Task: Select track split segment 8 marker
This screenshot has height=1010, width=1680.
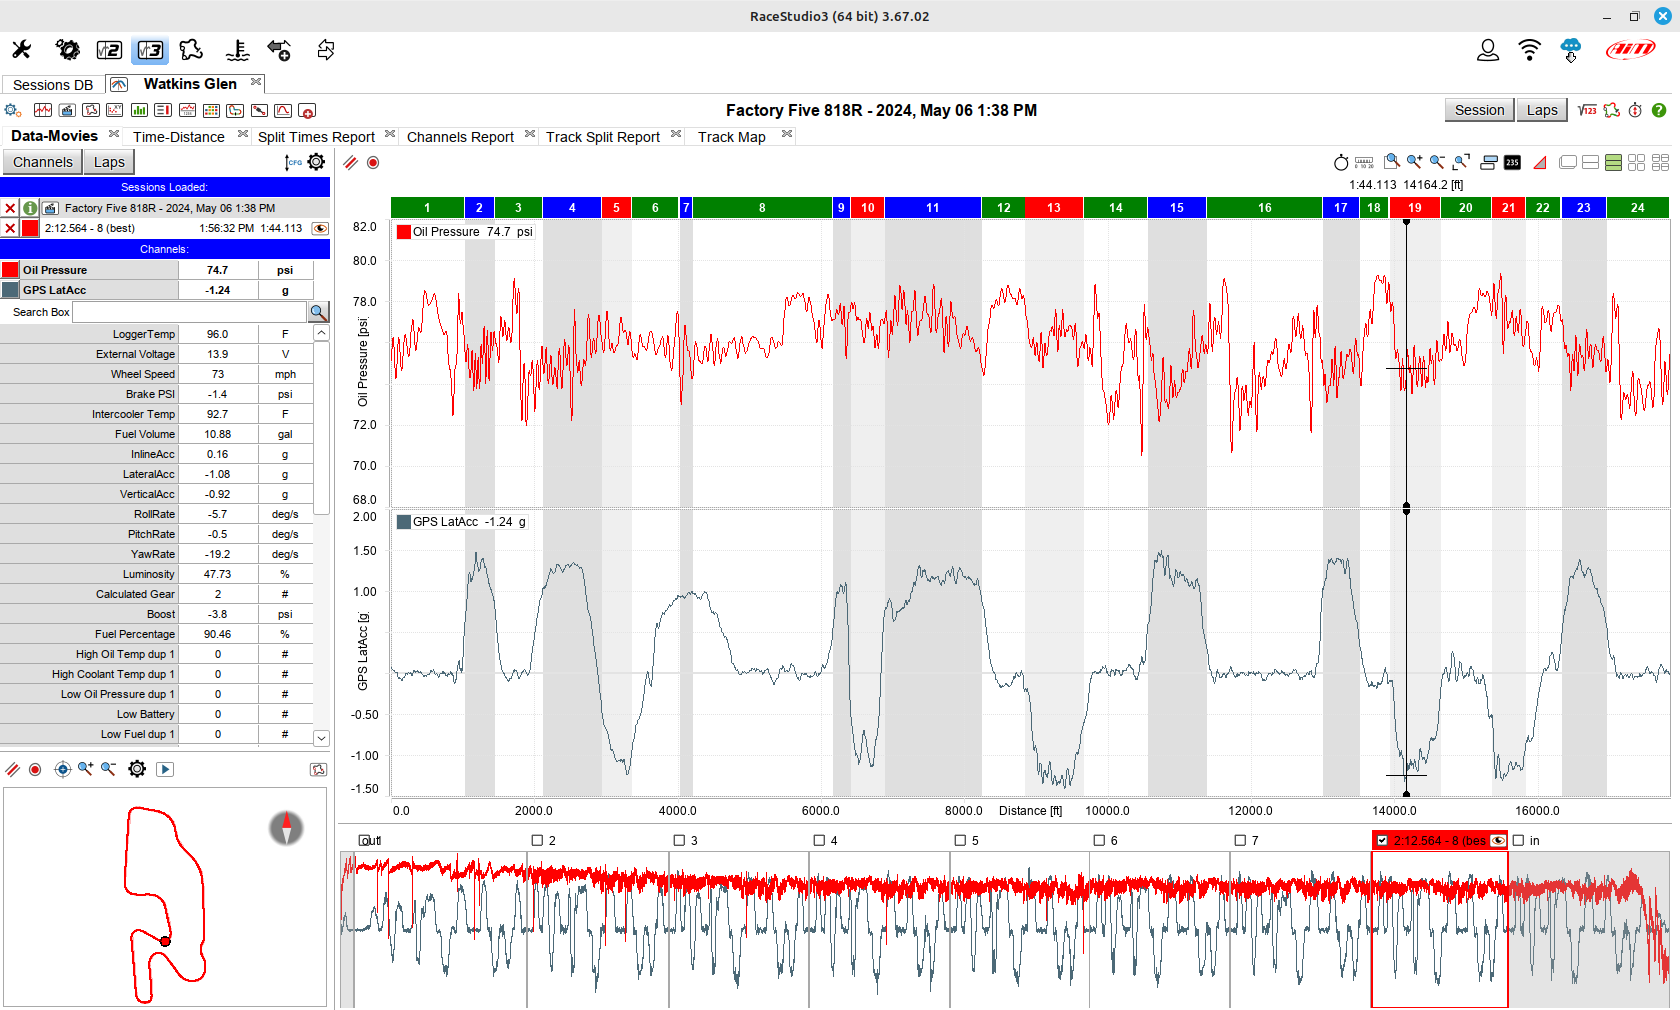Action: (762, 208)
